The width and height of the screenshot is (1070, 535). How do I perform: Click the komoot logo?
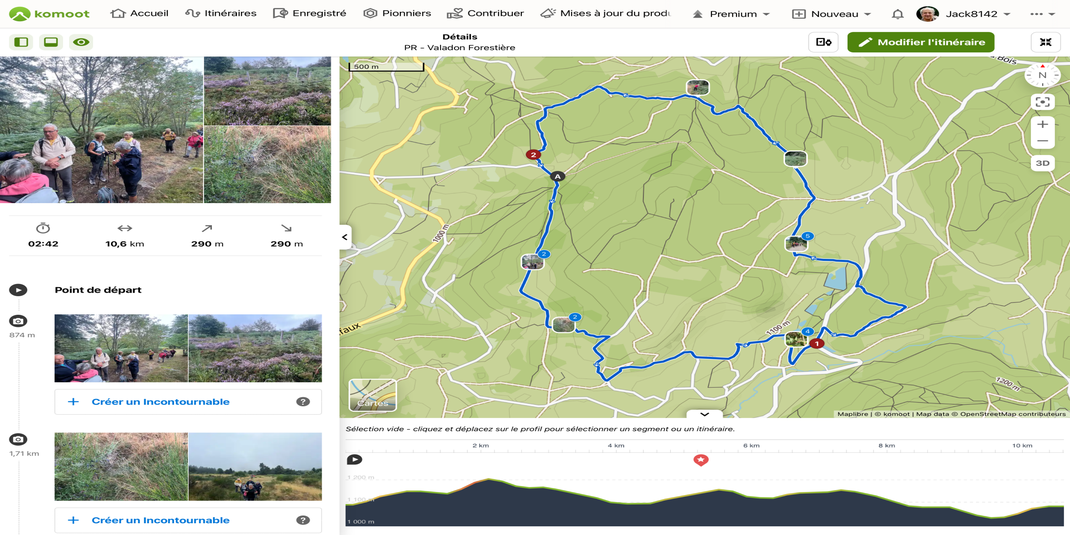(49, 14)
